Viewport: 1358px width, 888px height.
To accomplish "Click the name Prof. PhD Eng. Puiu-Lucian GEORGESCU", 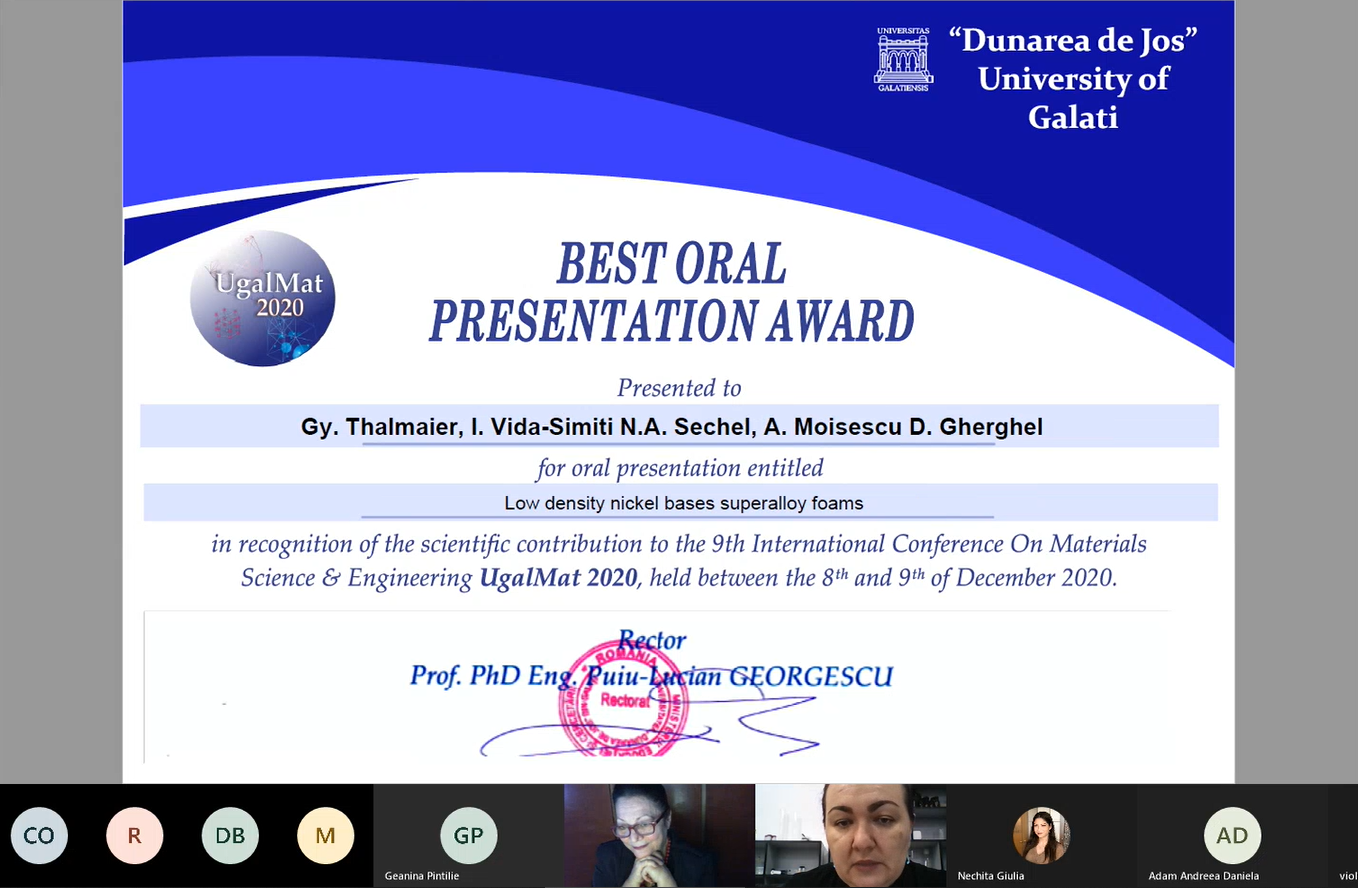I will coord(651,676).
